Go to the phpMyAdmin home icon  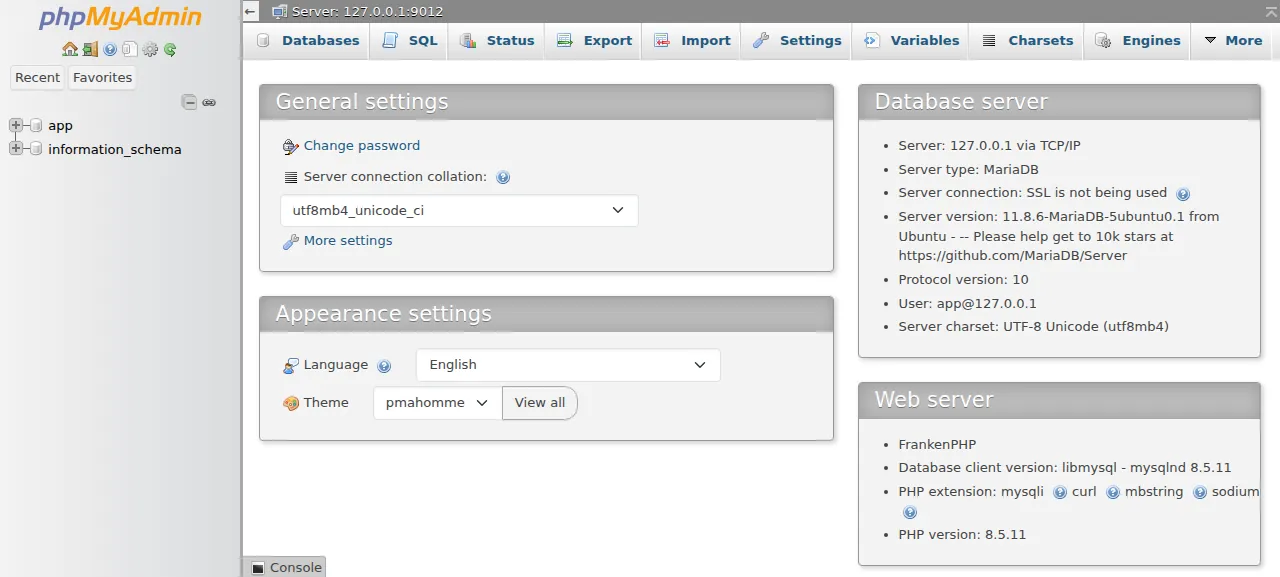69,49
